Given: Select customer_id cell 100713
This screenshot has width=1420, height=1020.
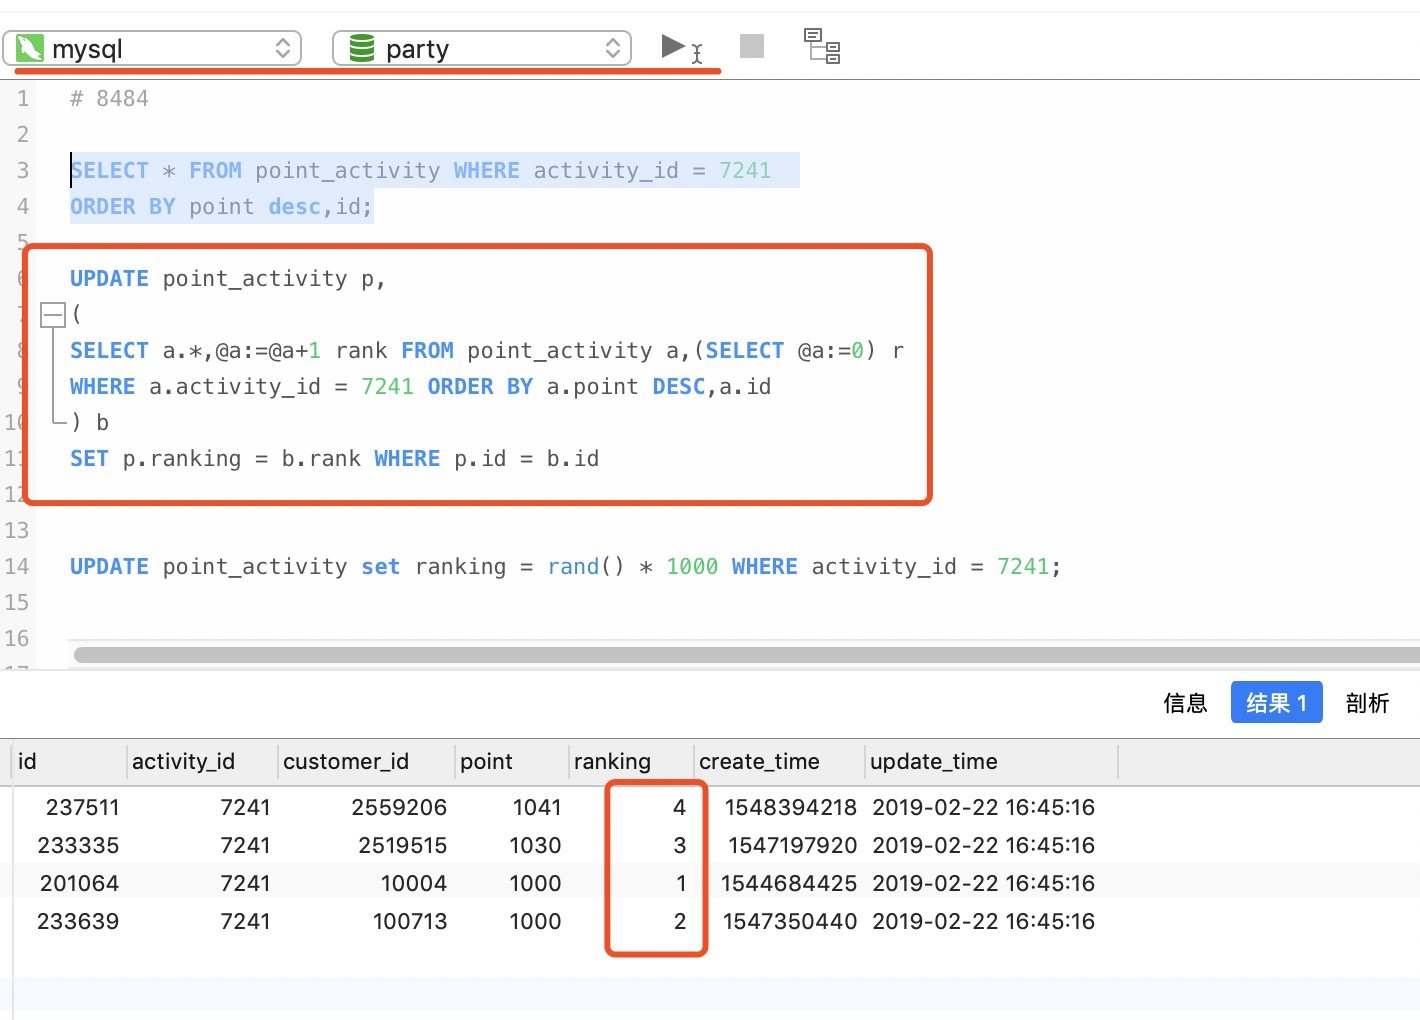Looking at the screenshot, I should [x=410, y=921].
